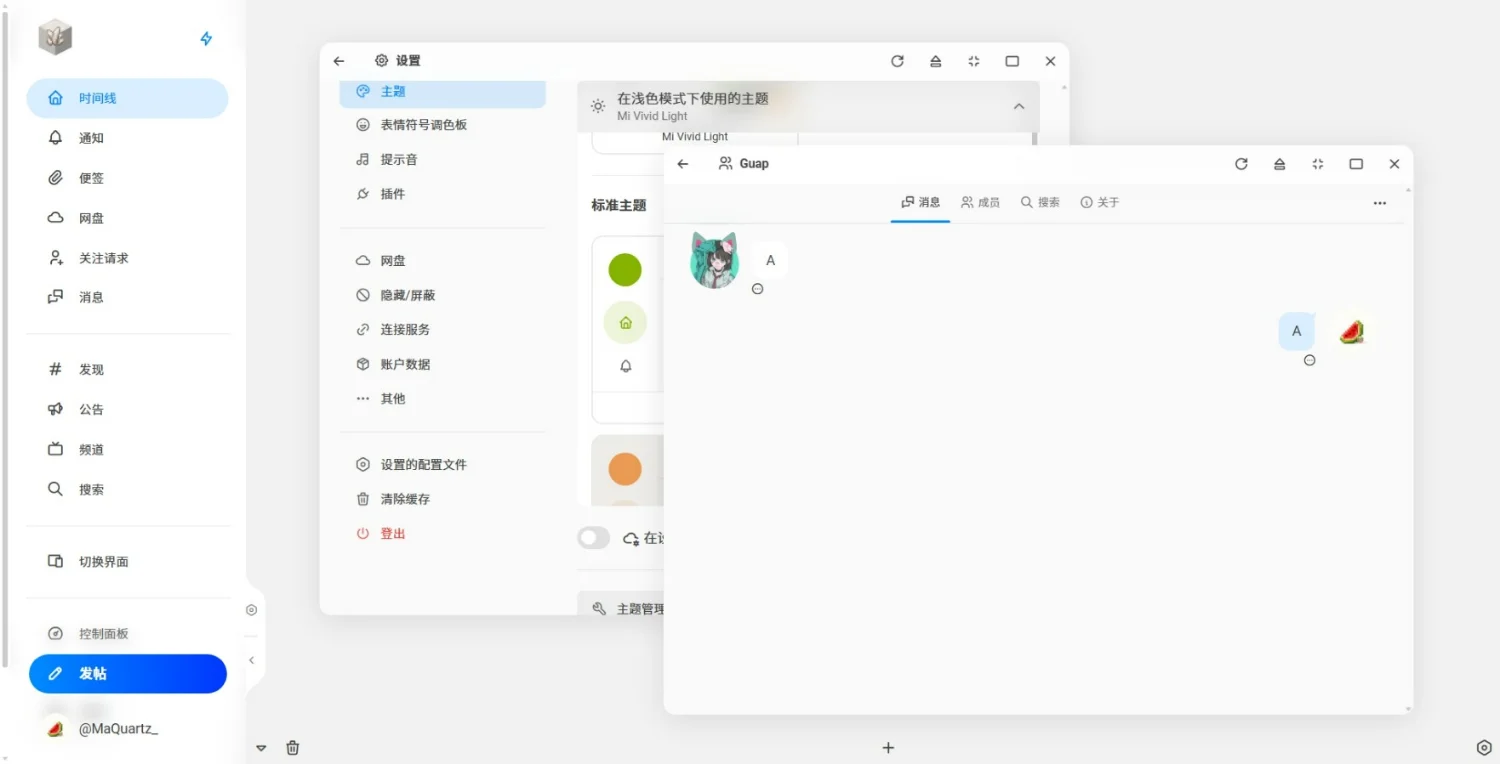Screen dimensions: 1500x764
Task: Open 搜索 search in sidebar
Action: click(x=127, y=489)
